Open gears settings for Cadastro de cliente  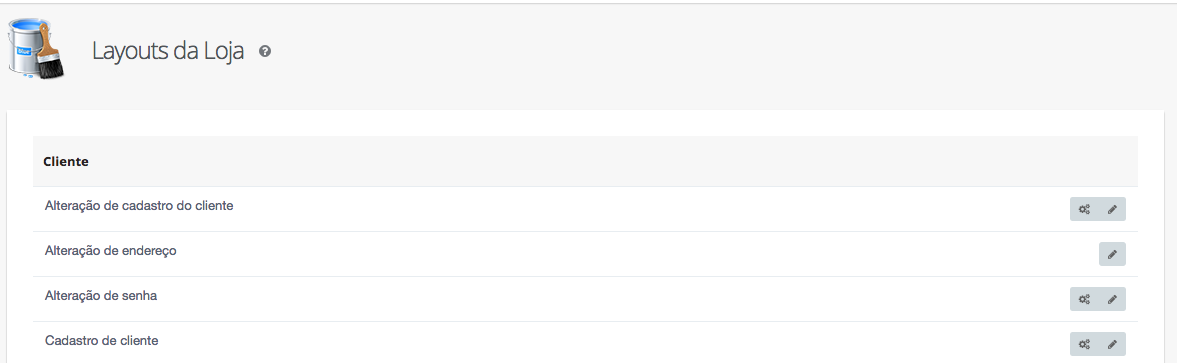1084,344
